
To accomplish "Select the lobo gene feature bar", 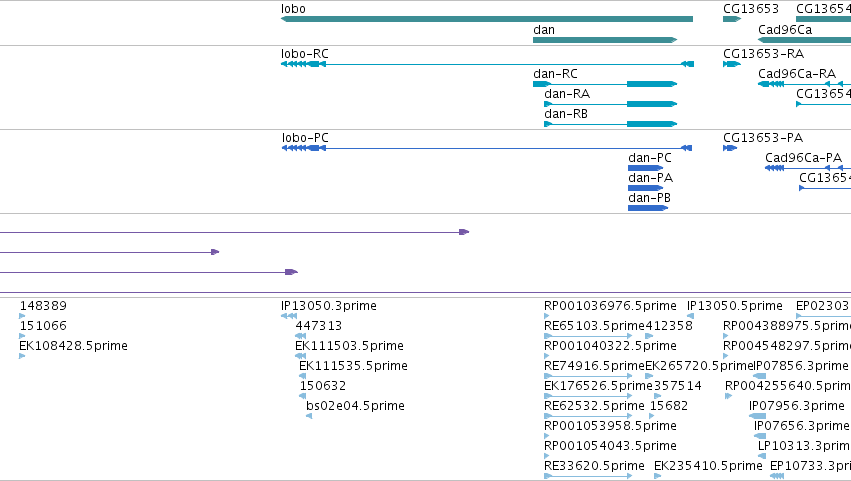I will coord(487,19).
